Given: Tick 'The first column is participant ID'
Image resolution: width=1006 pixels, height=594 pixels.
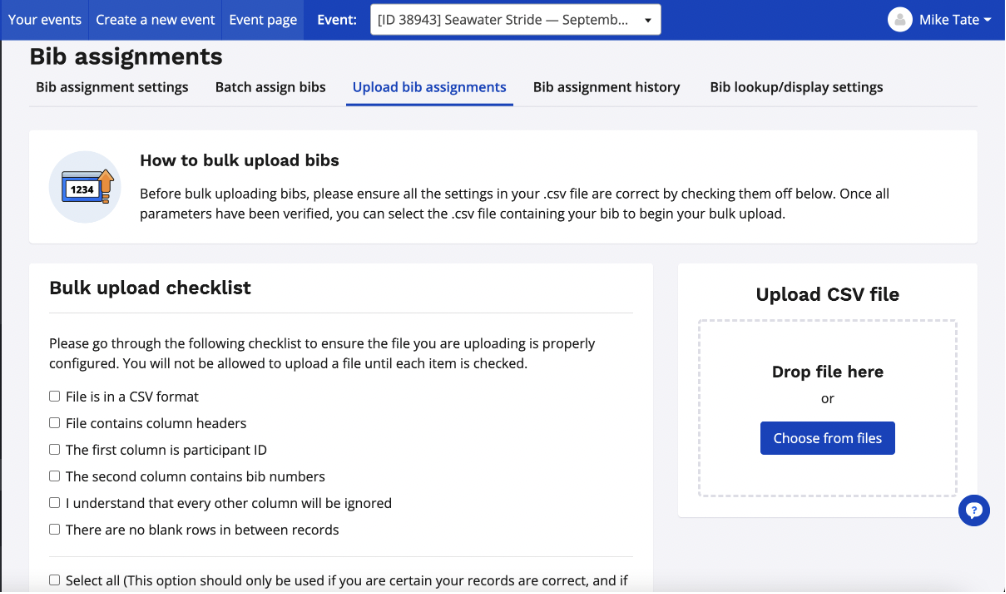Looking at the screenshot, I should point(55,450).
